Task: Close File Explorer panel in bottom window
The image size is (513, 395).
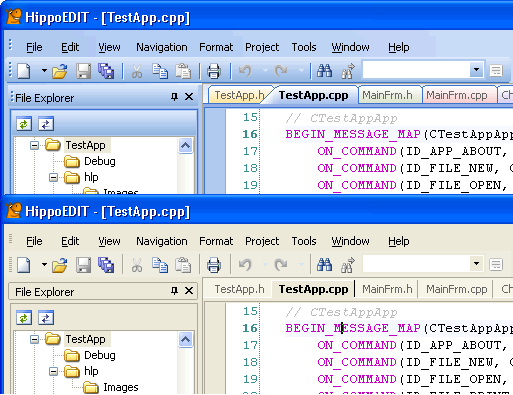Action: click(x=189, y=291)
